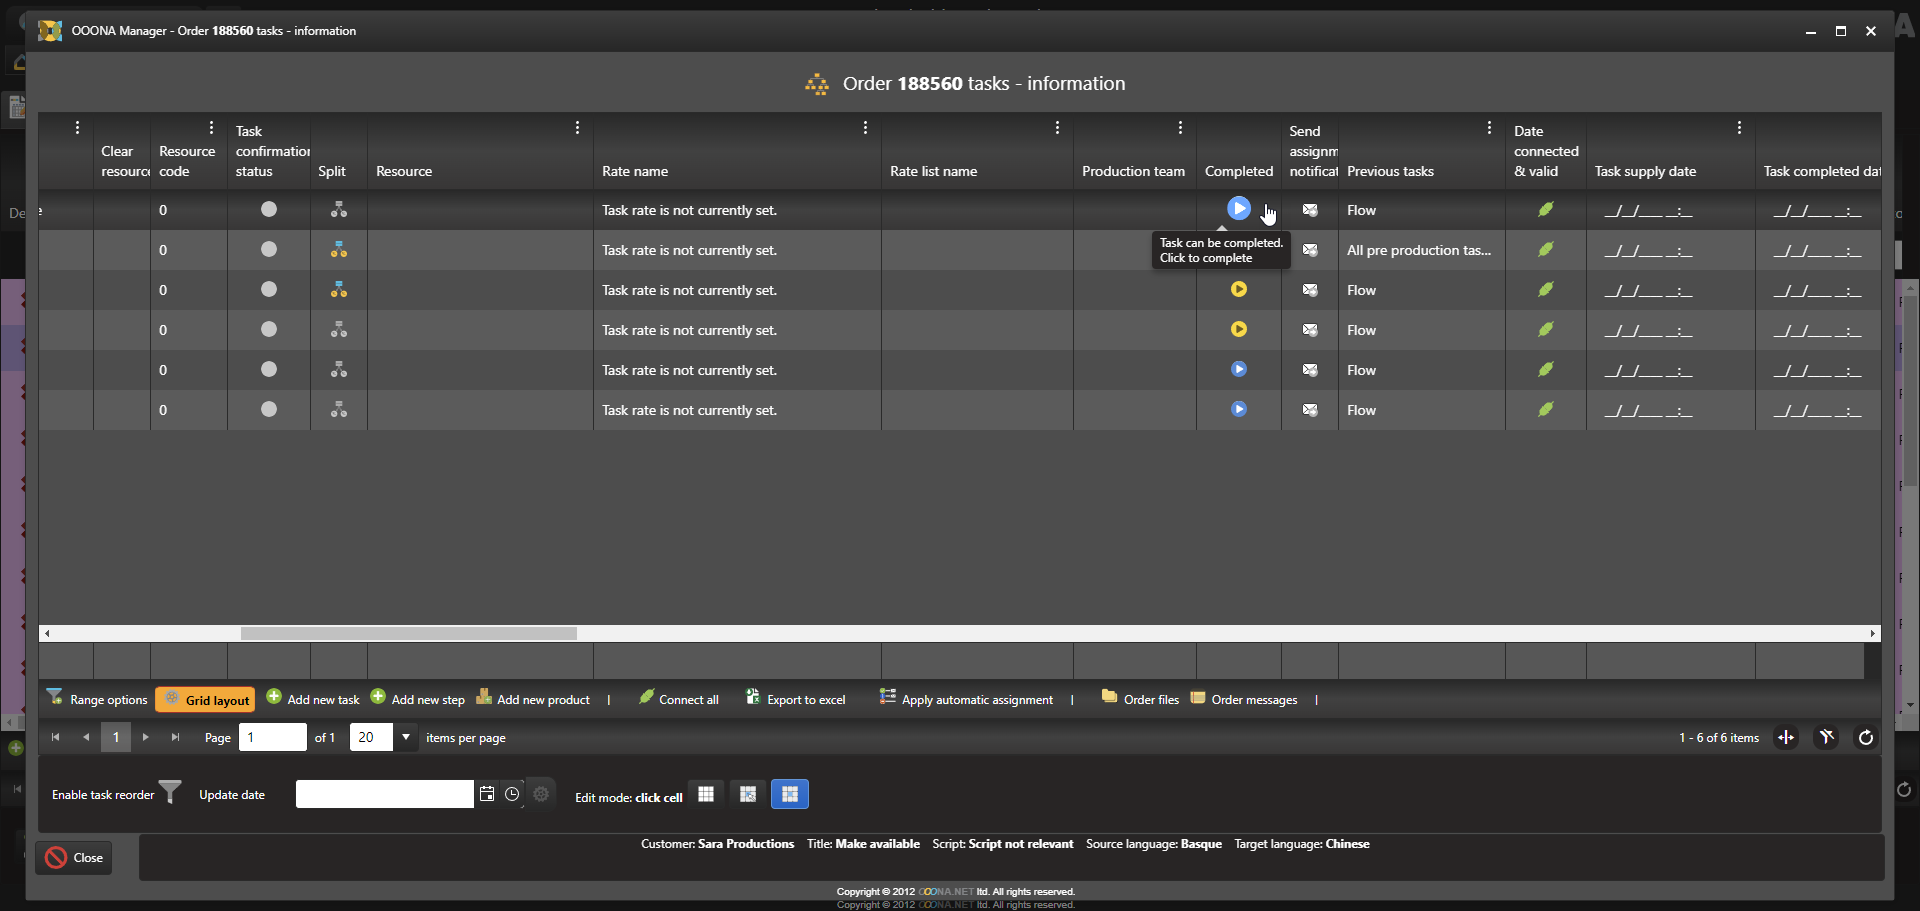The width and height of the screenshot is (1920, 911).
Task: Clear grid filters using the filter-off icon
Action: 1826,738
